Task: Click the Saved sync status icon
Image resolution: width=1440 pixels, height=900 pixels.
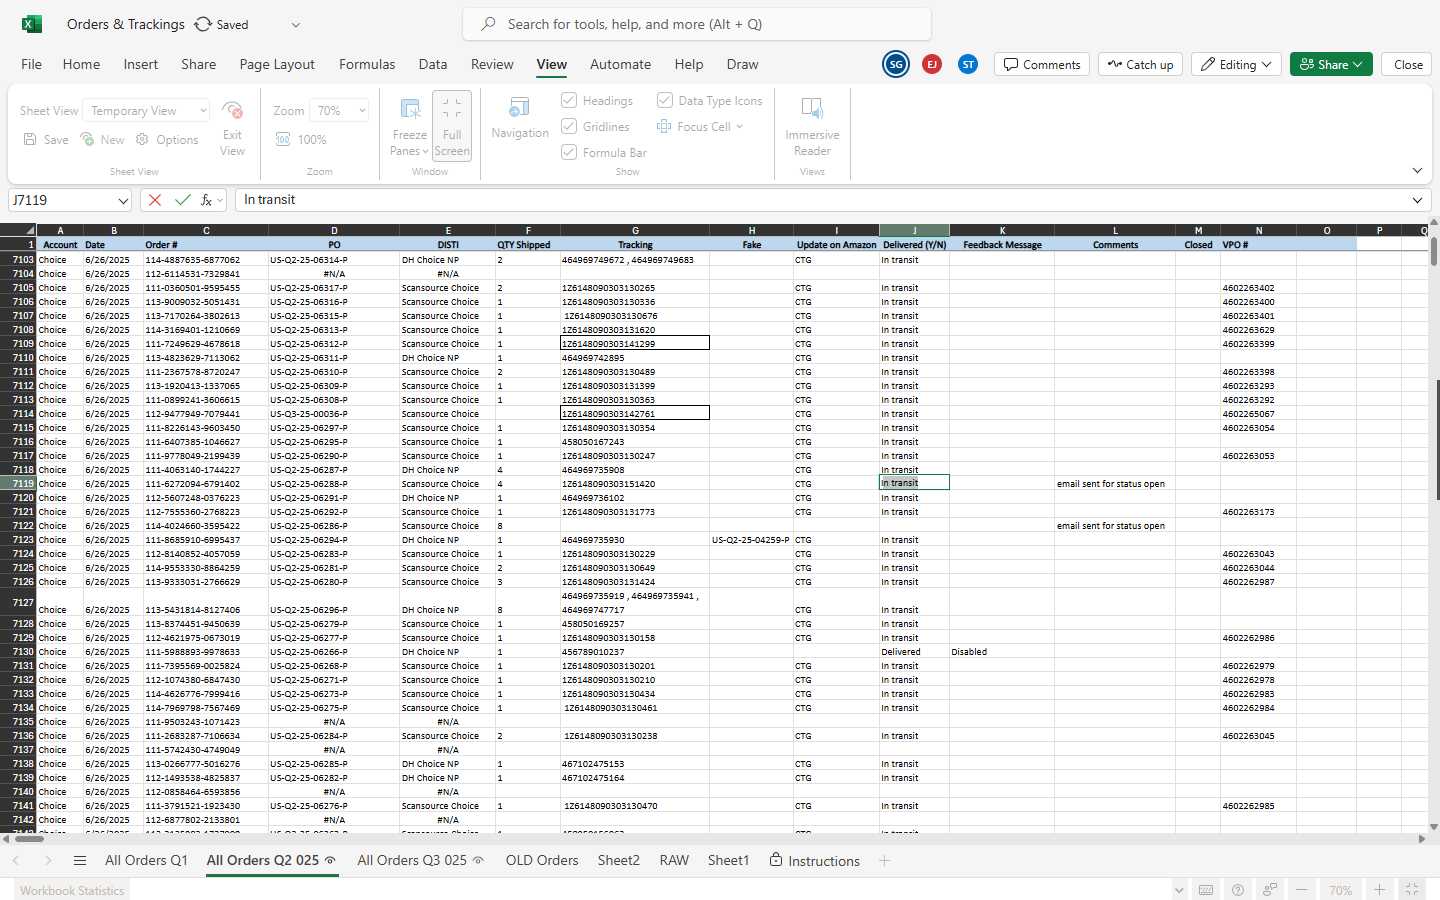Action: [x=203, y=24]
